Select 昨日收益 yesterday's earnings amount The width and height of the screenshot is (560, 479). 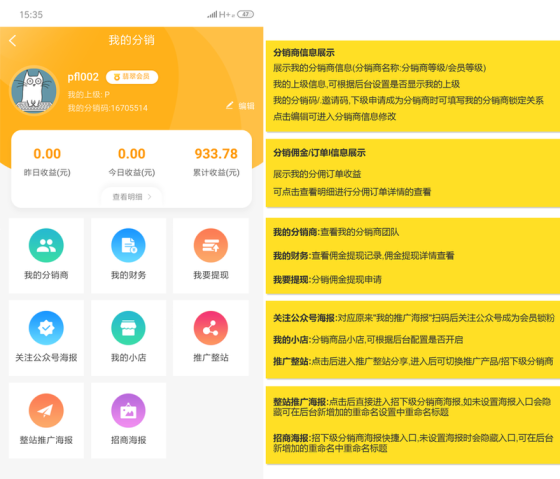point(47,154)
